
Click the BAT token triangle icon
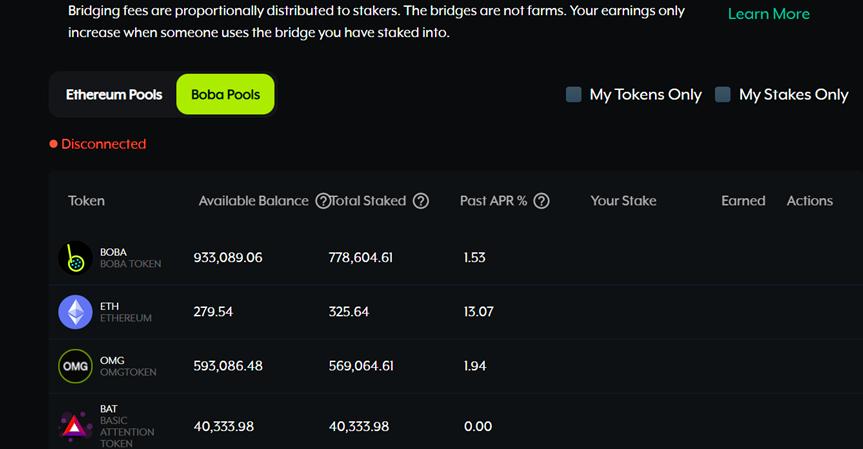[75, 426]
